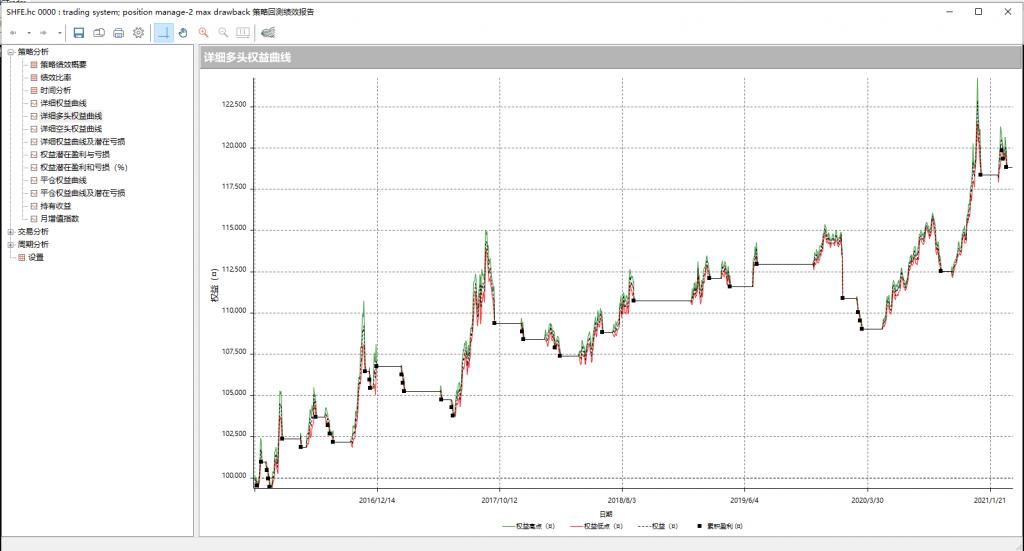Select 权益潜在盈利与亏损 tree item
The width and height of the screenshot is (1024, 551).
pos(75,155)
